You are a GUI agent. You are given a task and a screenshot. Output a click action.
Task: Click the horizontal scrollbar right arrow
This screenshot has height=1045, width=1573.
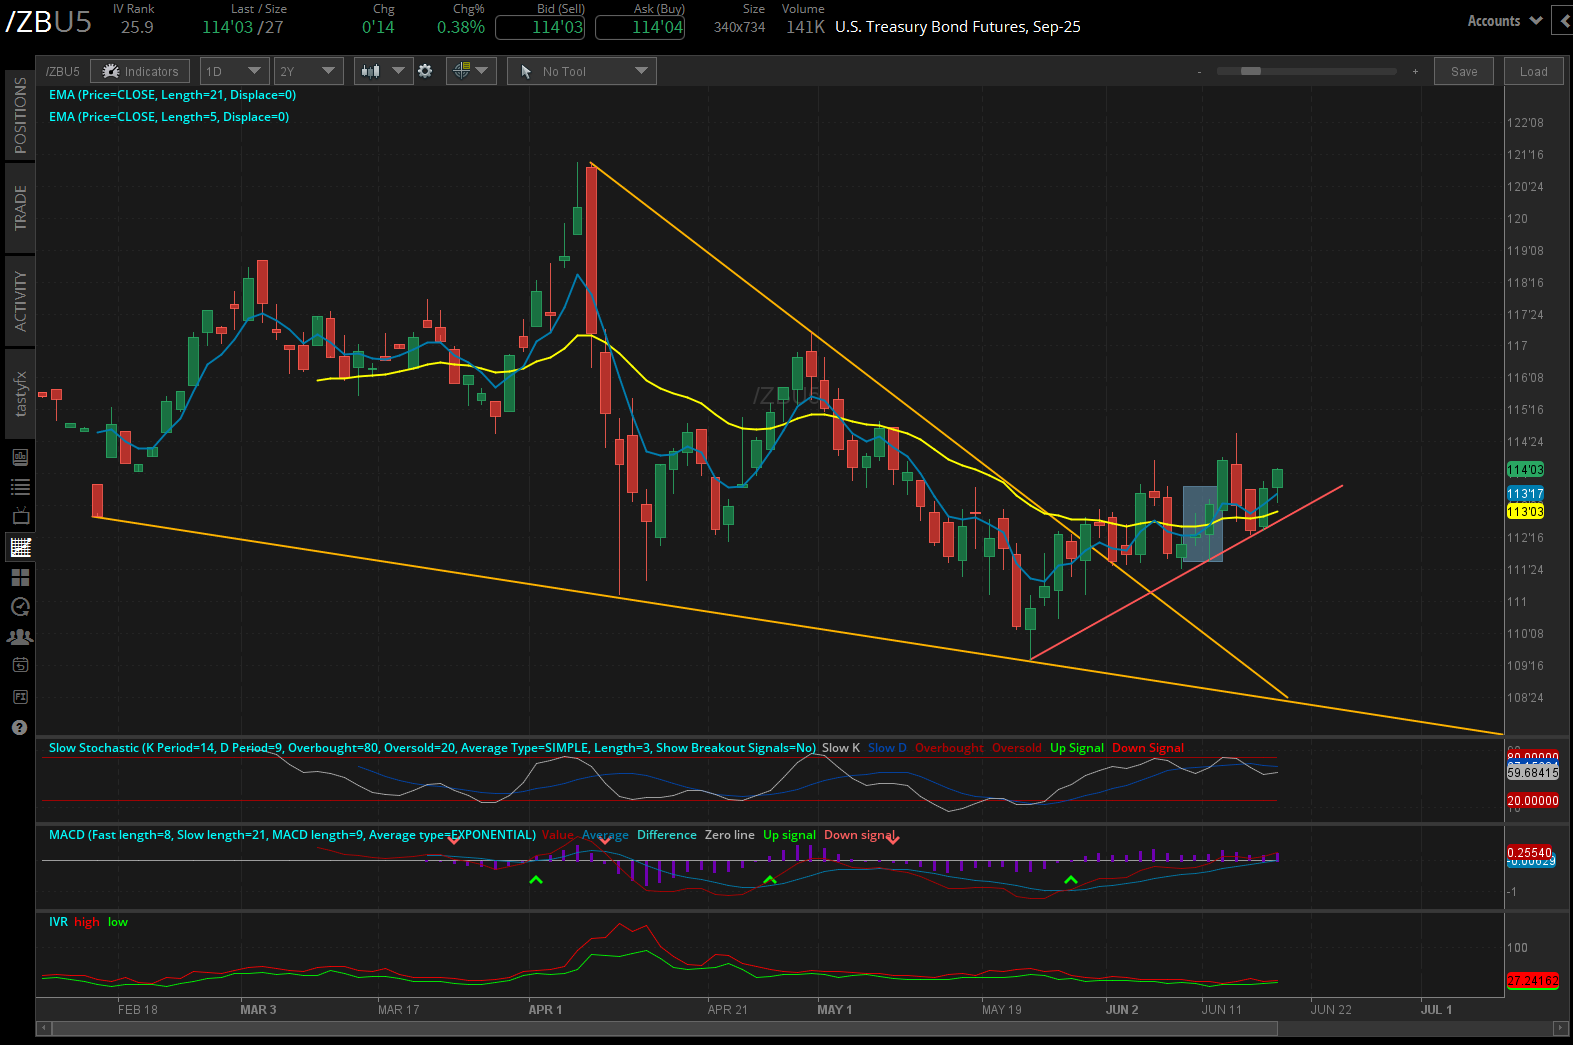1560,1028
